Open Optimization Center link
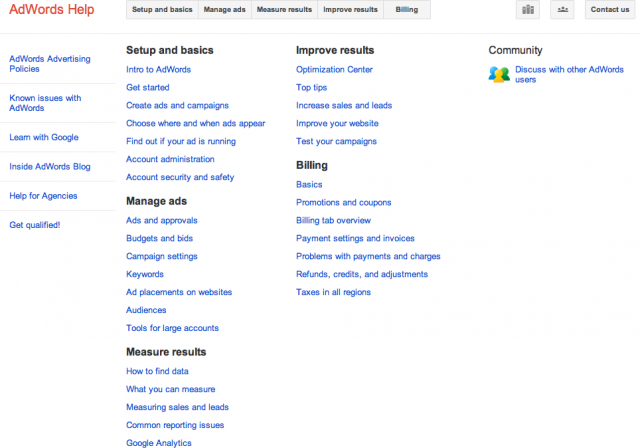 [334, 69]
